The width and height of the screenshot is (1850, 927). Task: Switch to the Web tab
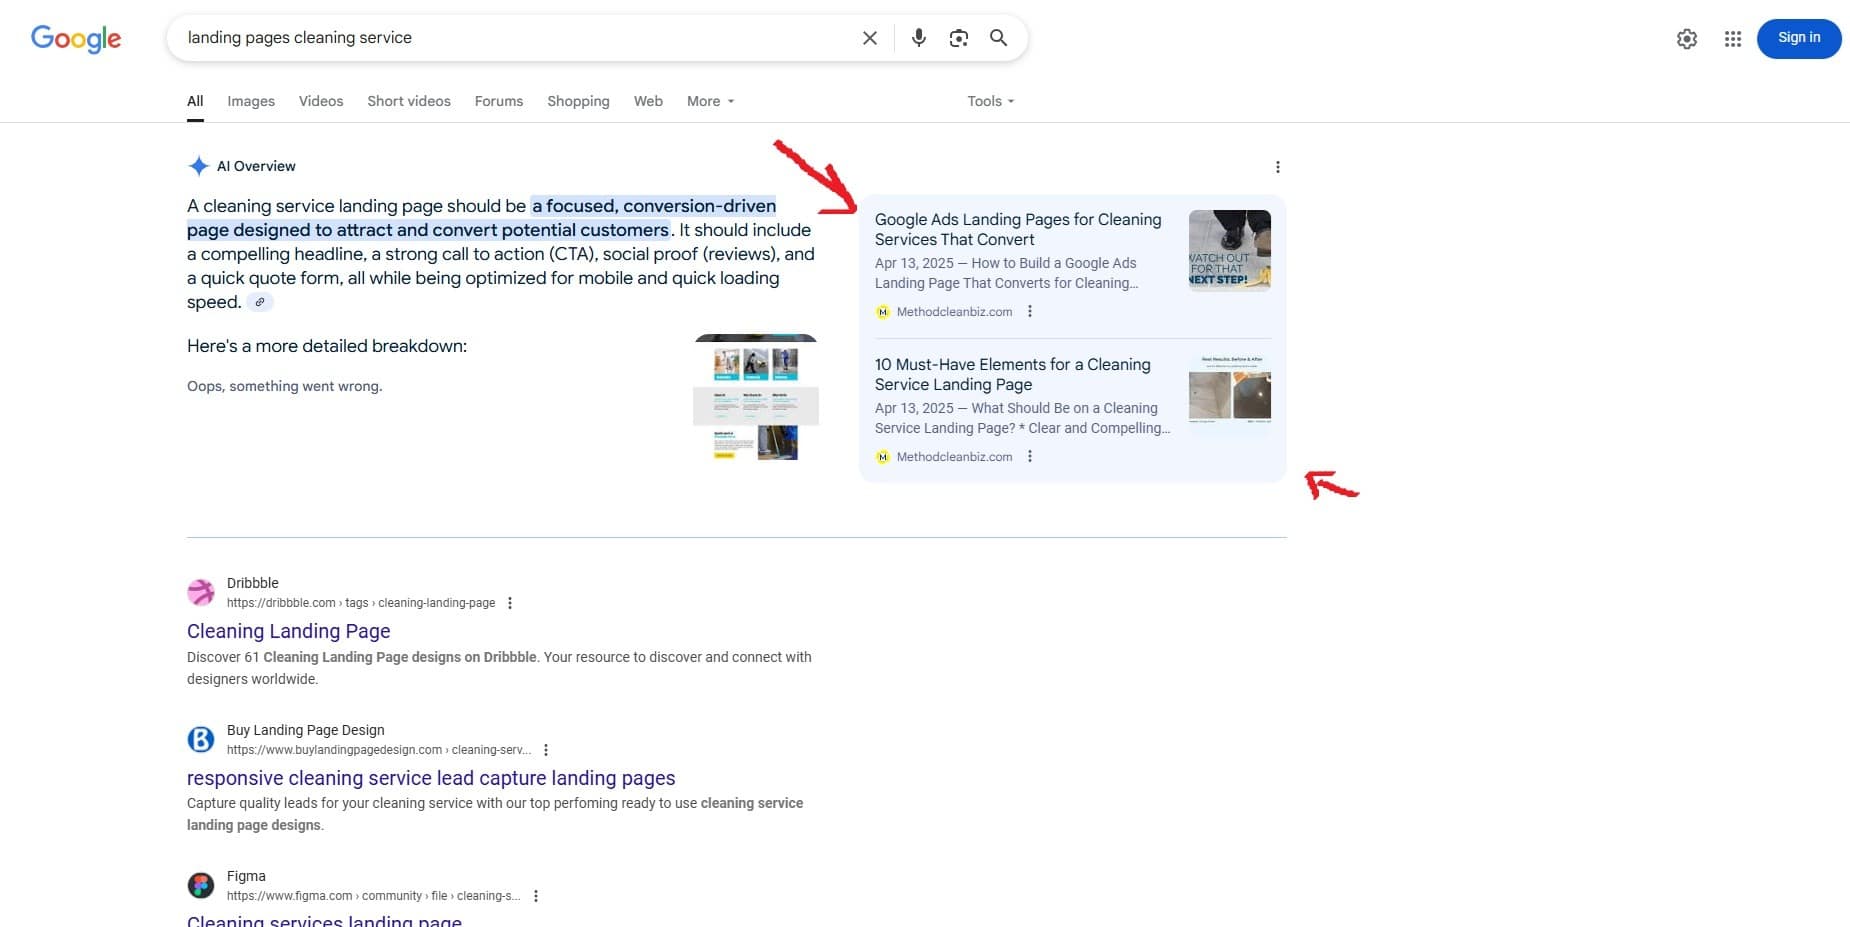pyautogui.click(x=648, y=101)
